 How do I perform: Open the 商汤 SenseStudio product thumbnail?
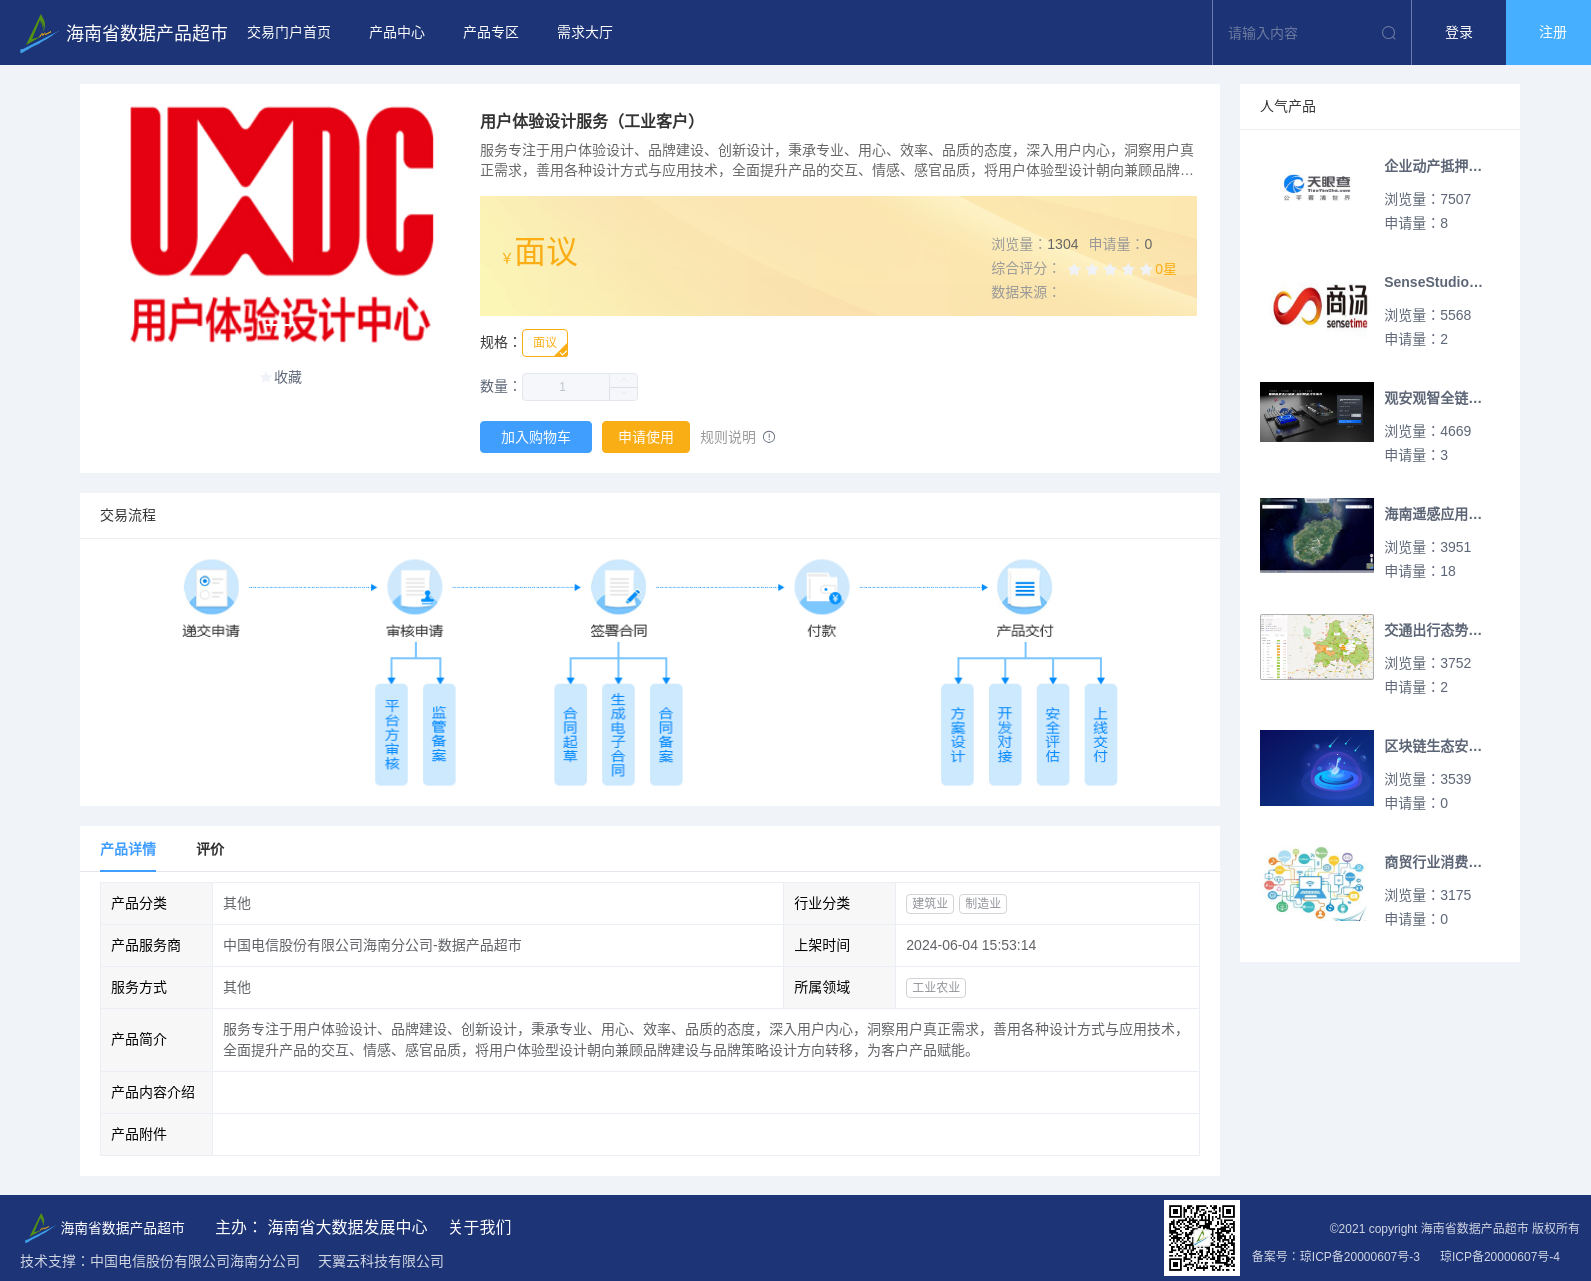coord(1317,304)
